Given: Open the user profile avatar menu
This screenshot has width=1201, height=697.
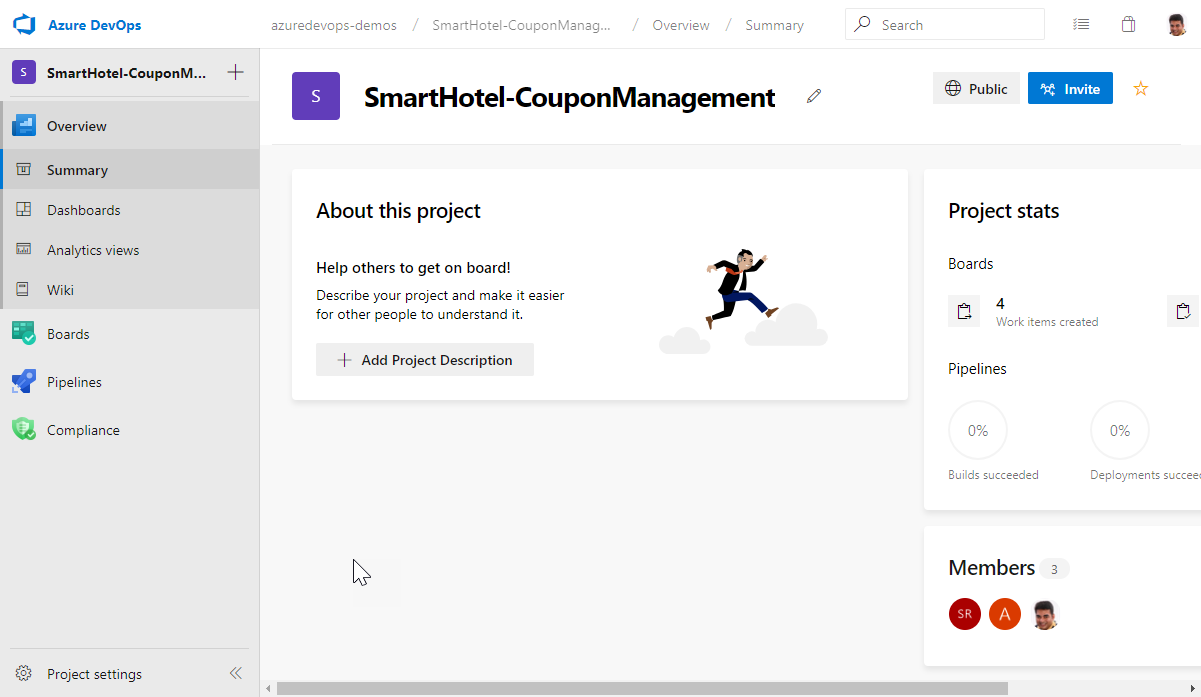Looking at the screenshot, I should [1177, 25].
